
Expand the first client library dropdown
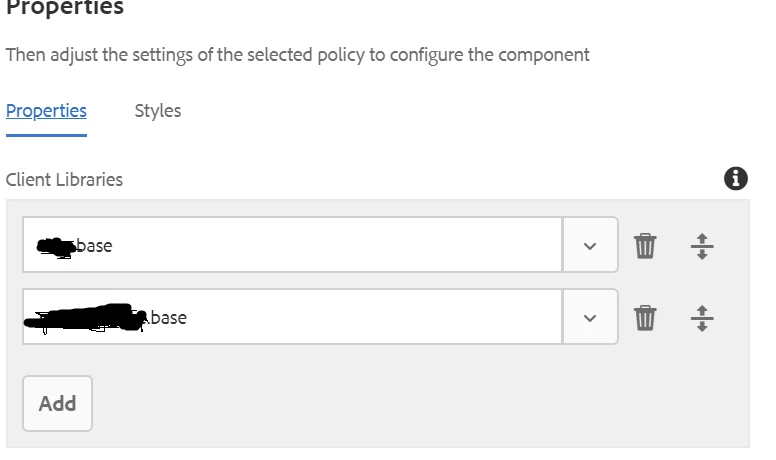coord(590,245)
